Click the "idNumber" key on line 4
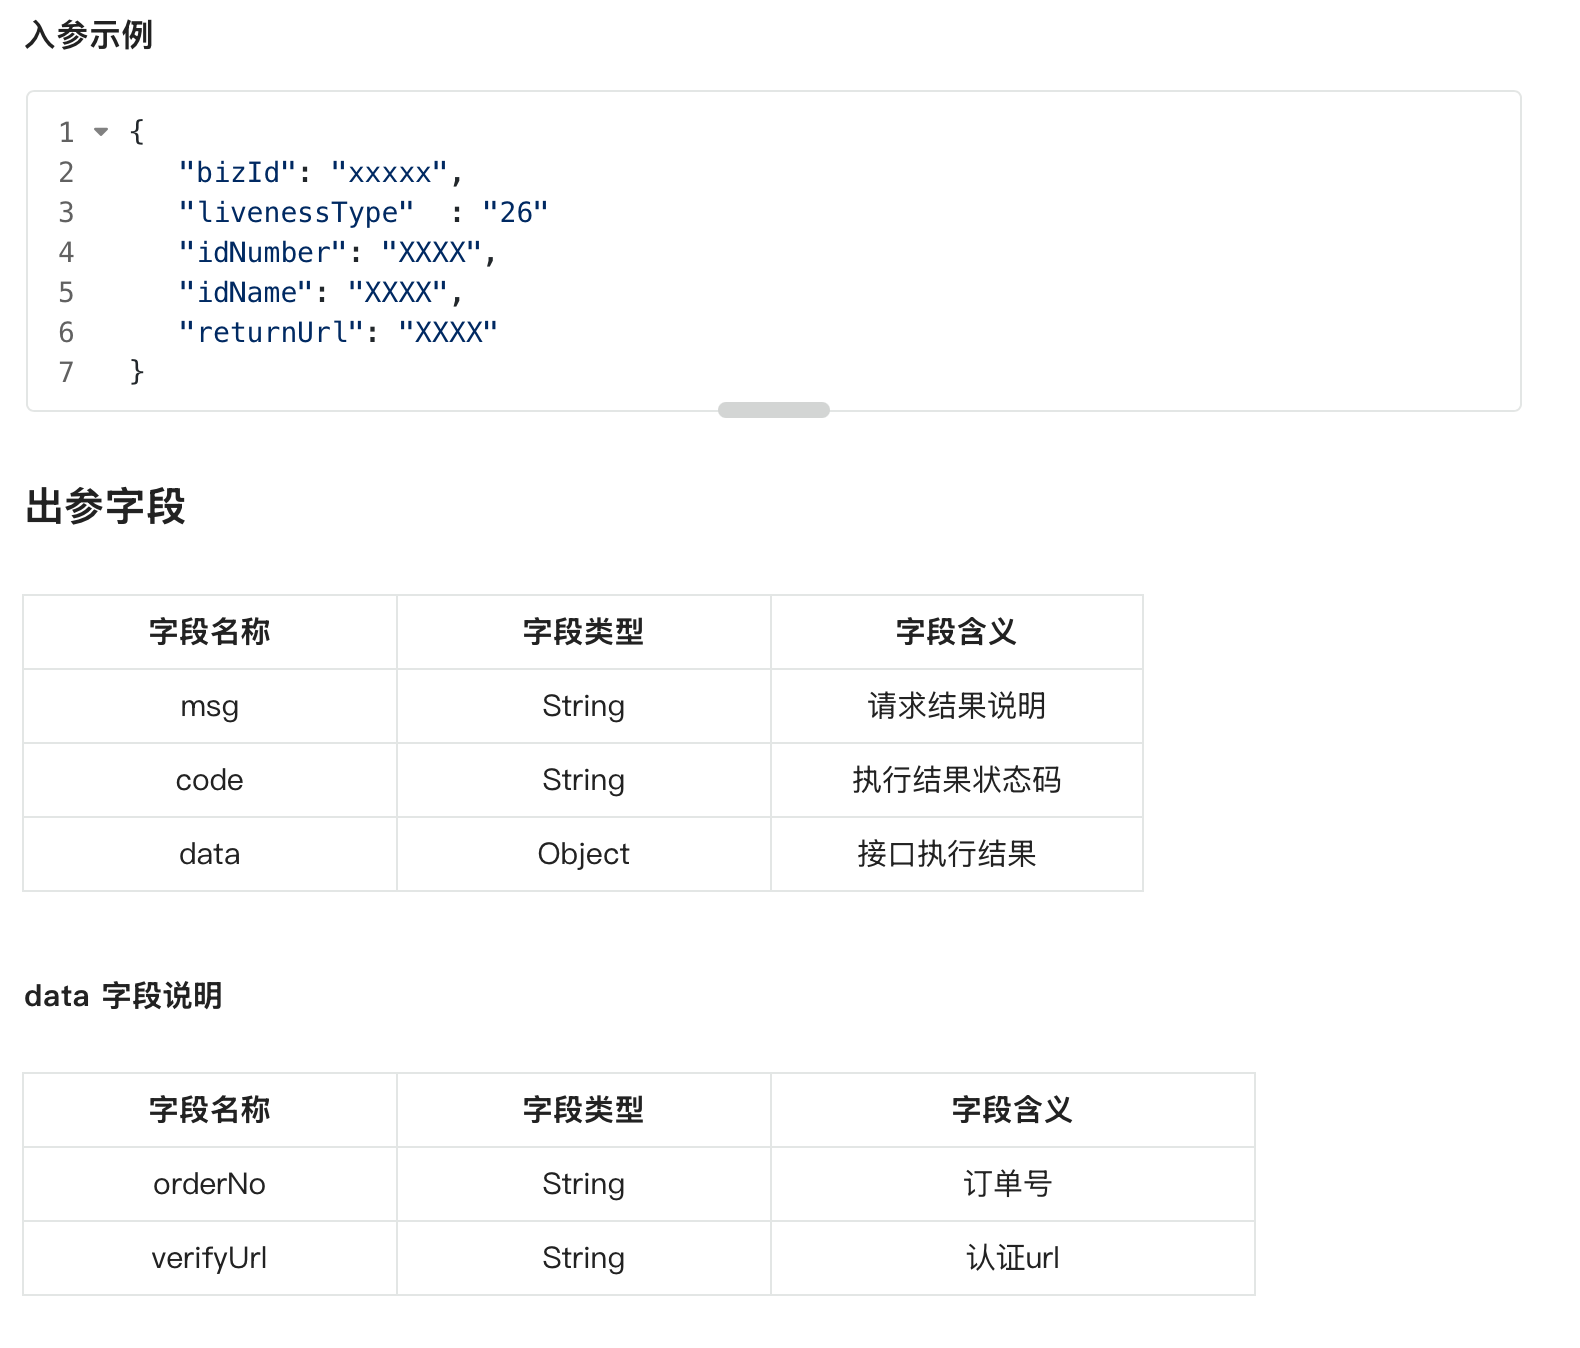The width and height of the screenshot is (1580, 1348). [x=262, y=252]
